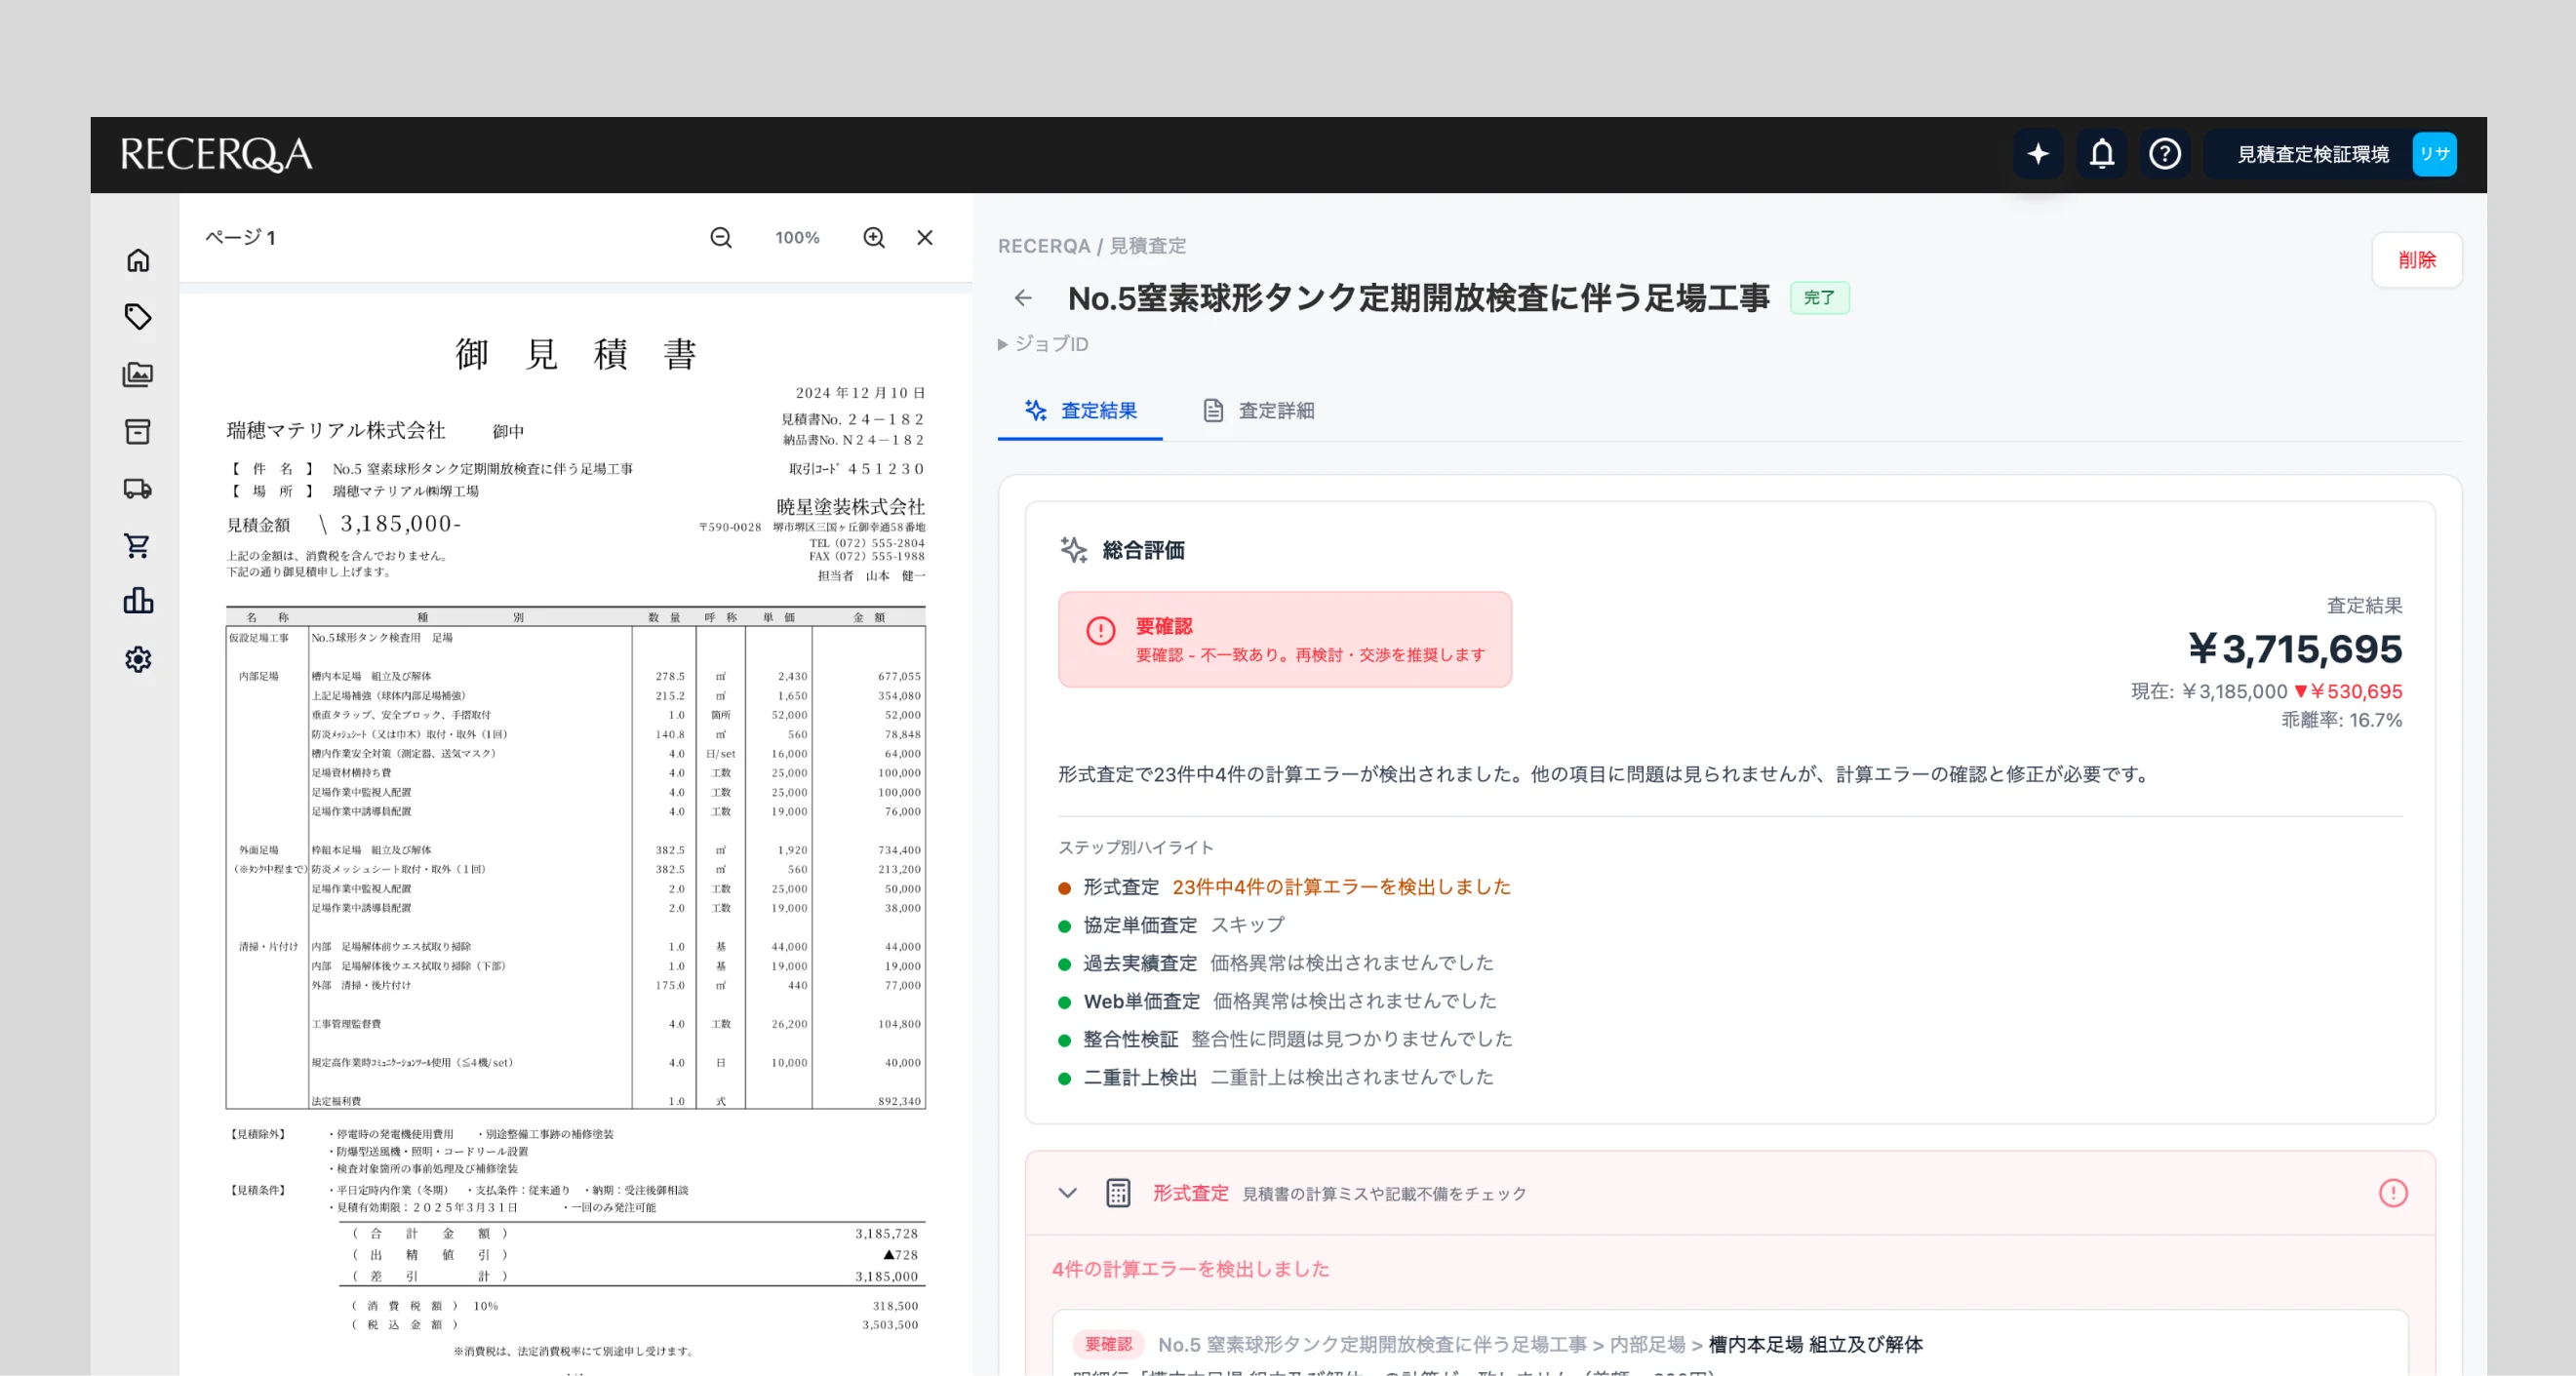
Task: Switch to the 査定詳細 tab
Action: [x=1258, y=411]
